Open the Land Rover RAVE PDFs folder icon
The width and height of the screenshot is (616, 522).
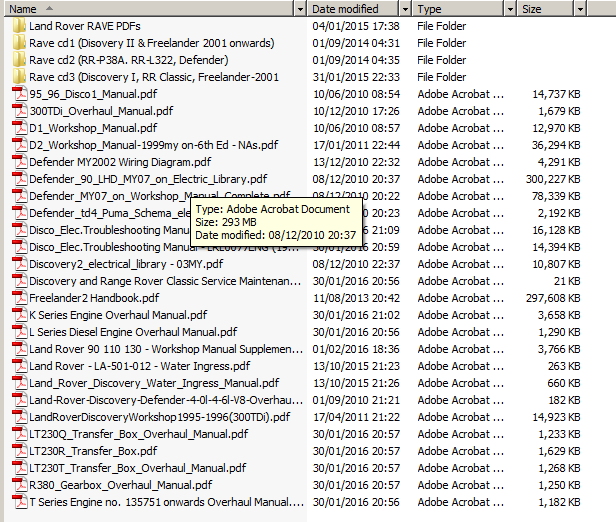tap(19, 26)
